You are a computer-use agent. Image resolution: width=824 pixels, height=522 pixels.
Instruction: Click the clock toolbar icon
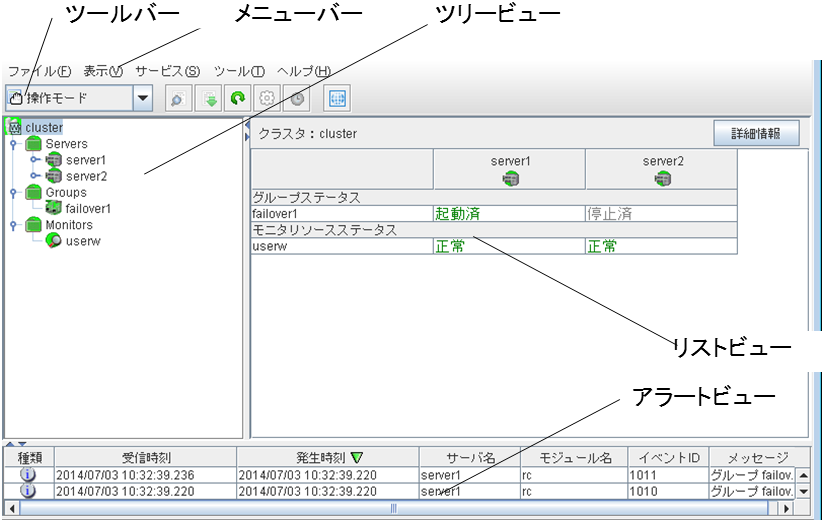point(297,98)
